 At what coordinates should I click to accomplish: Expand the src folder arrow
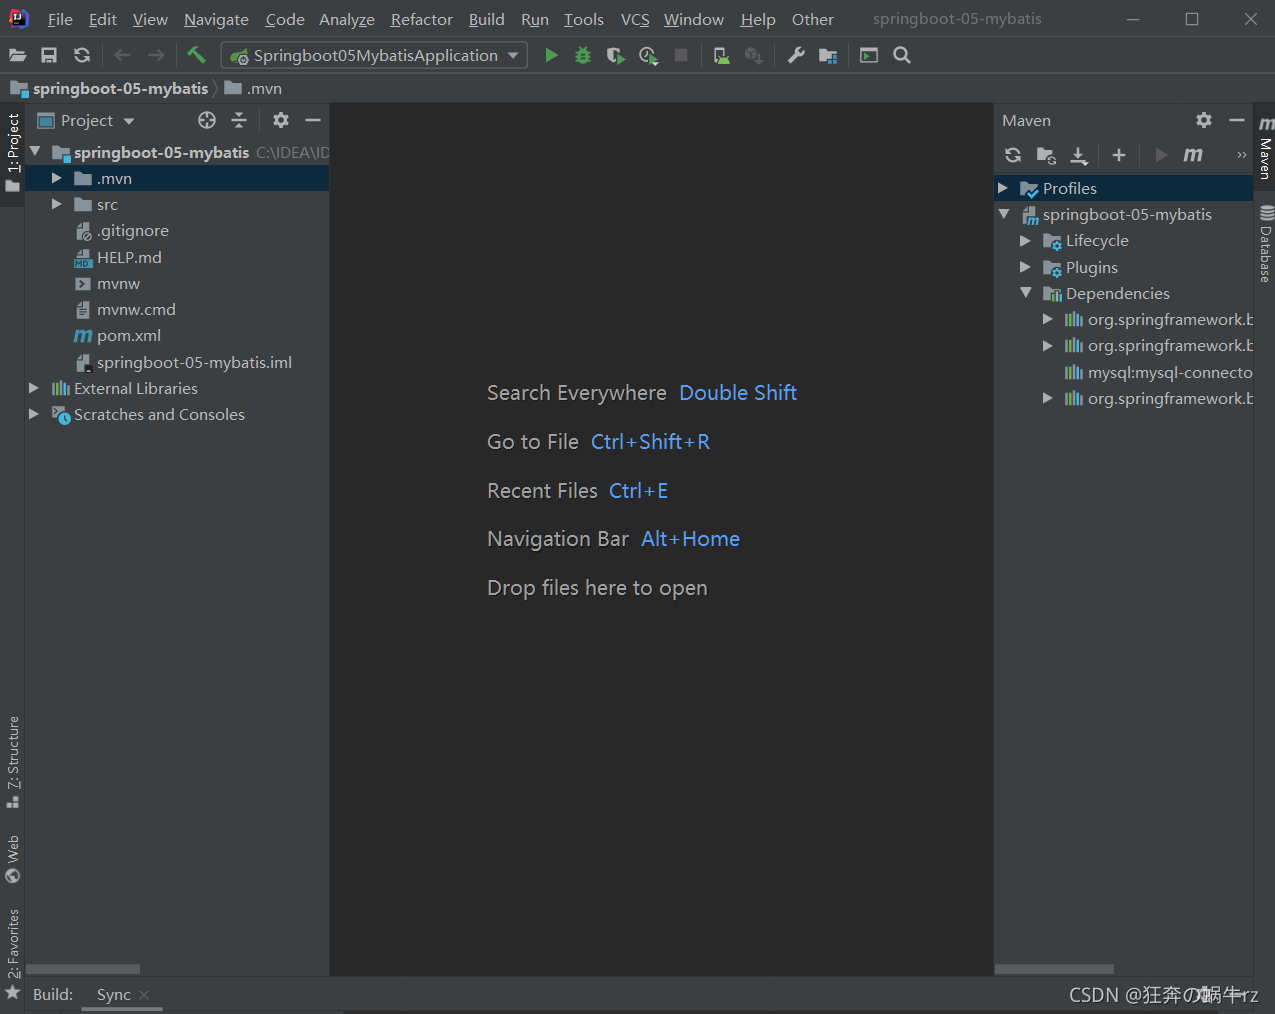pos(57,204)
